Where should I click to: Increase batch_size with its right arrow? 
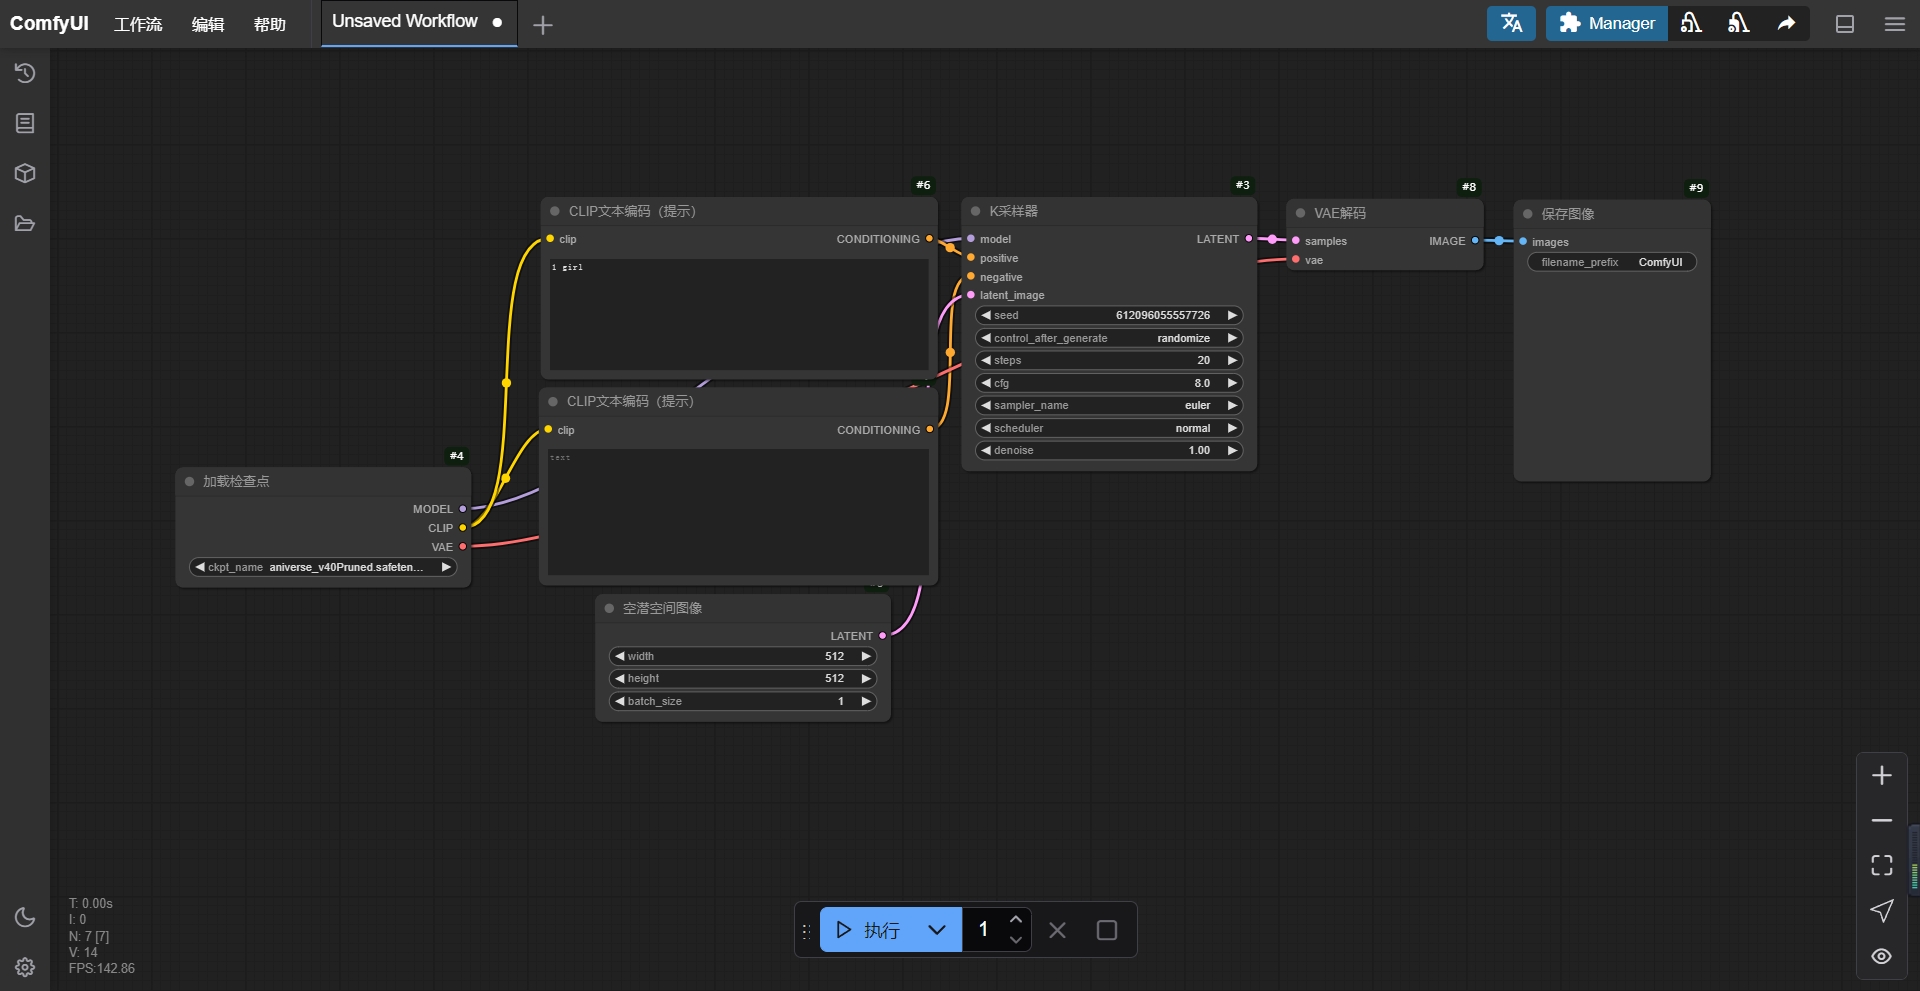tap(866, 701)
